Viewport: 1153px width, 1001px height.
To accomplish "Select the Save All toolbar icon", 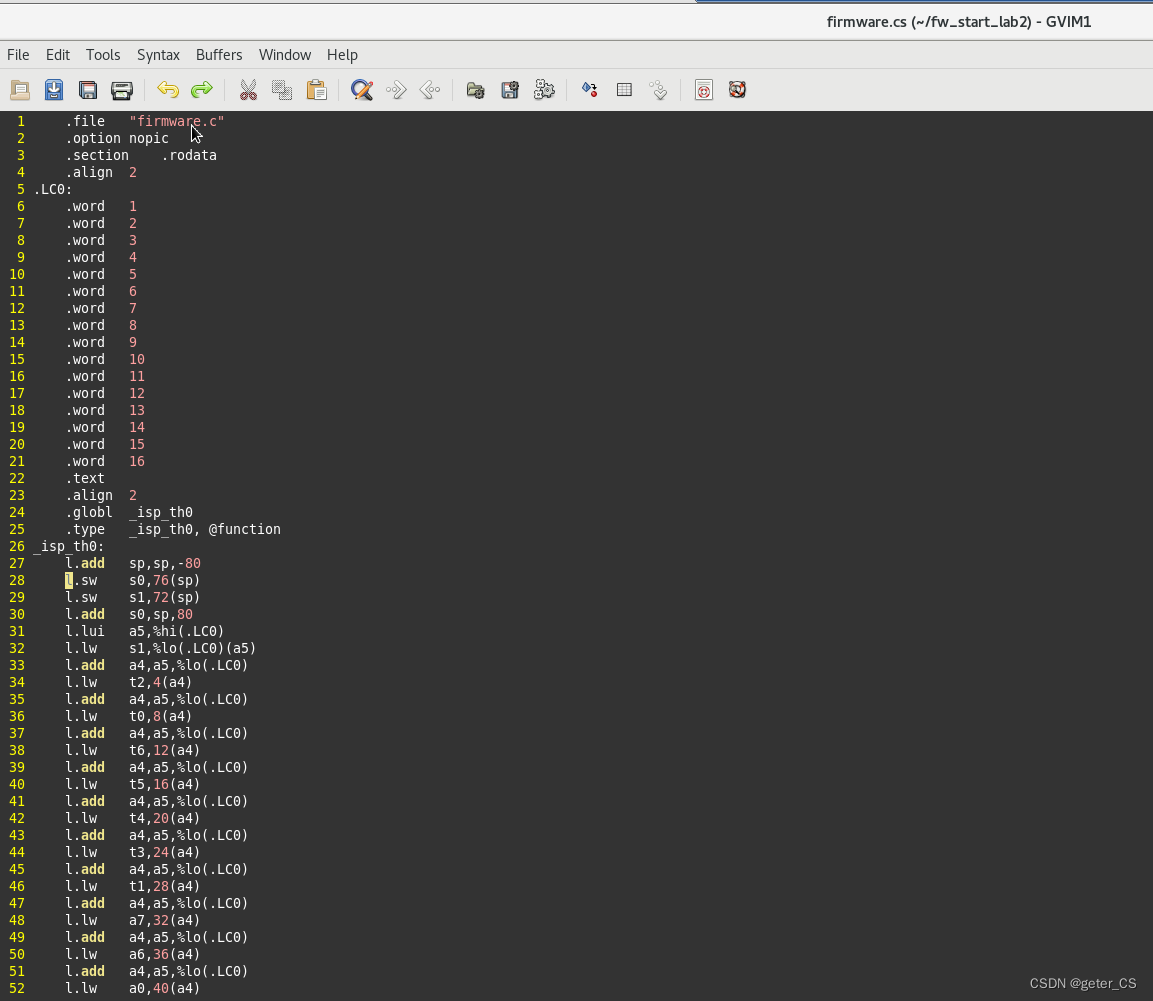I will 88,90.
